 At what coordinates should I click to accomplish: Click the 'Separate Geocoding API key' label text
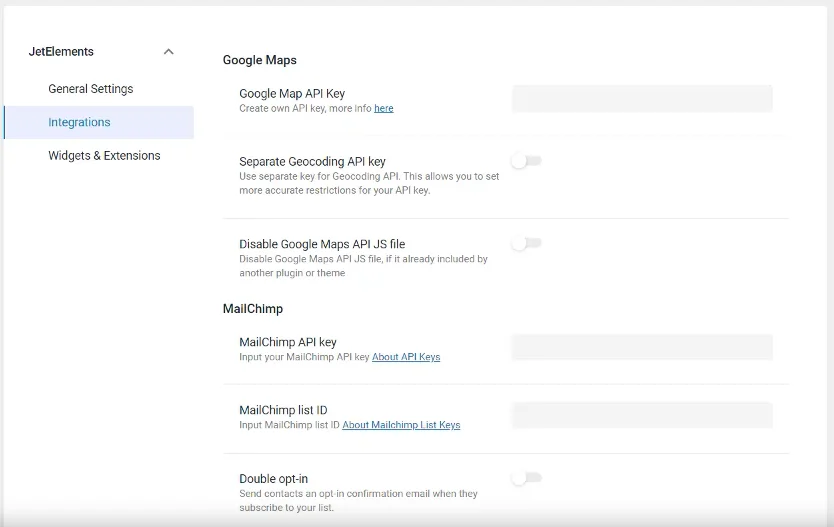coord(312,161)
